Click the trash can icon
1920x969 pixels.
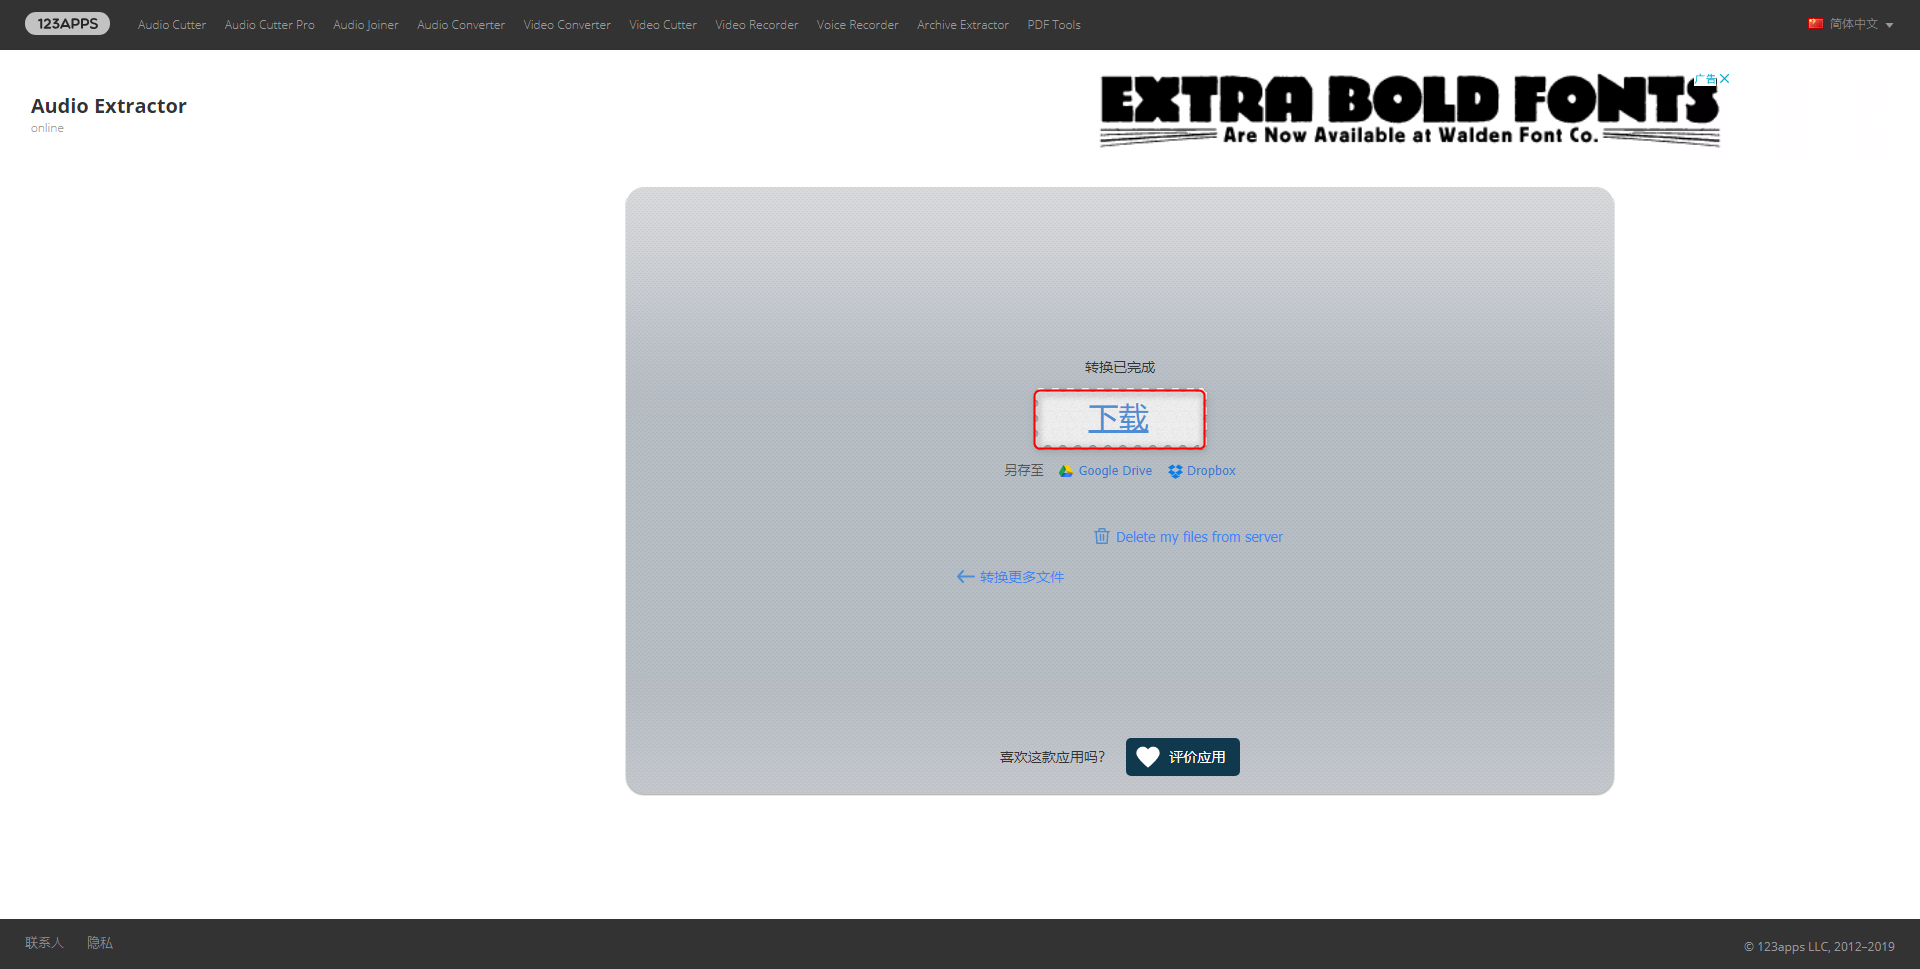click(x=1102, y=536)
